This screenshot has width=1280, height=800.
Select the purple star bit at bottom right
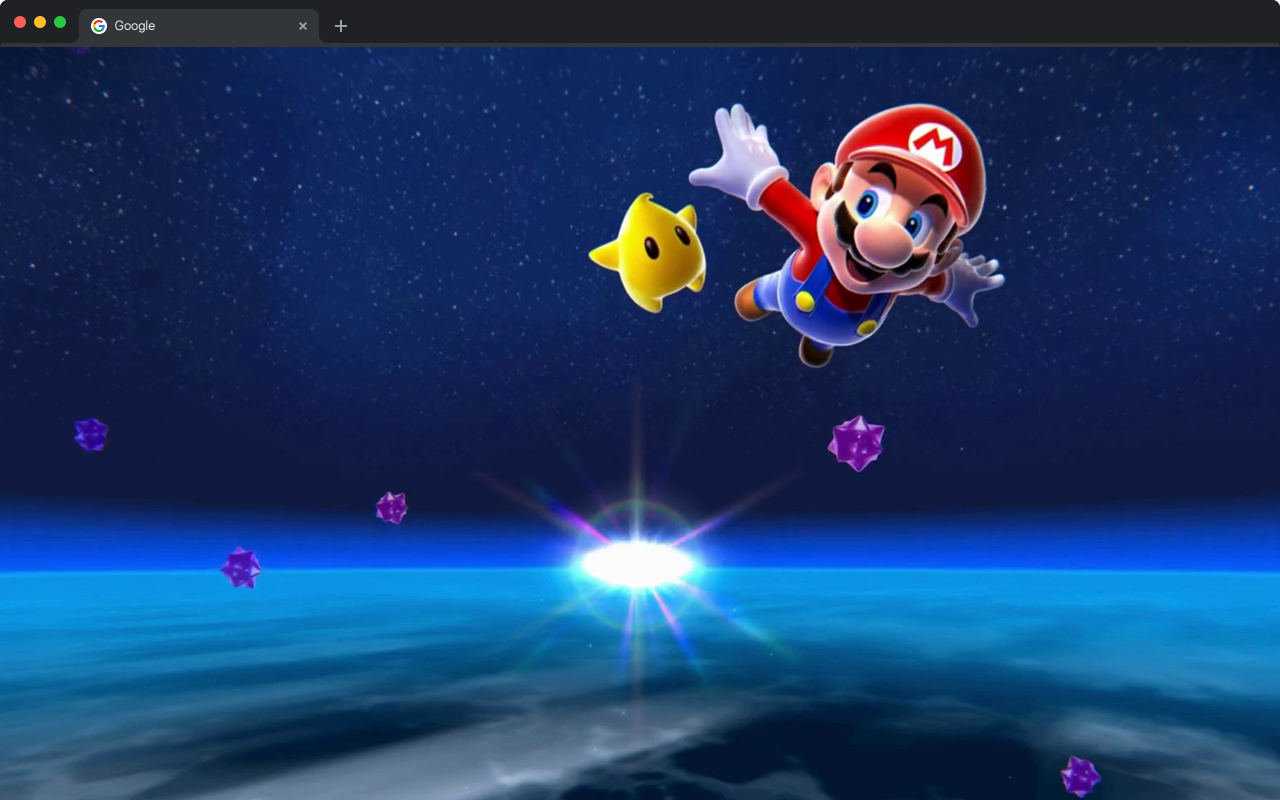pos(1080,775)
